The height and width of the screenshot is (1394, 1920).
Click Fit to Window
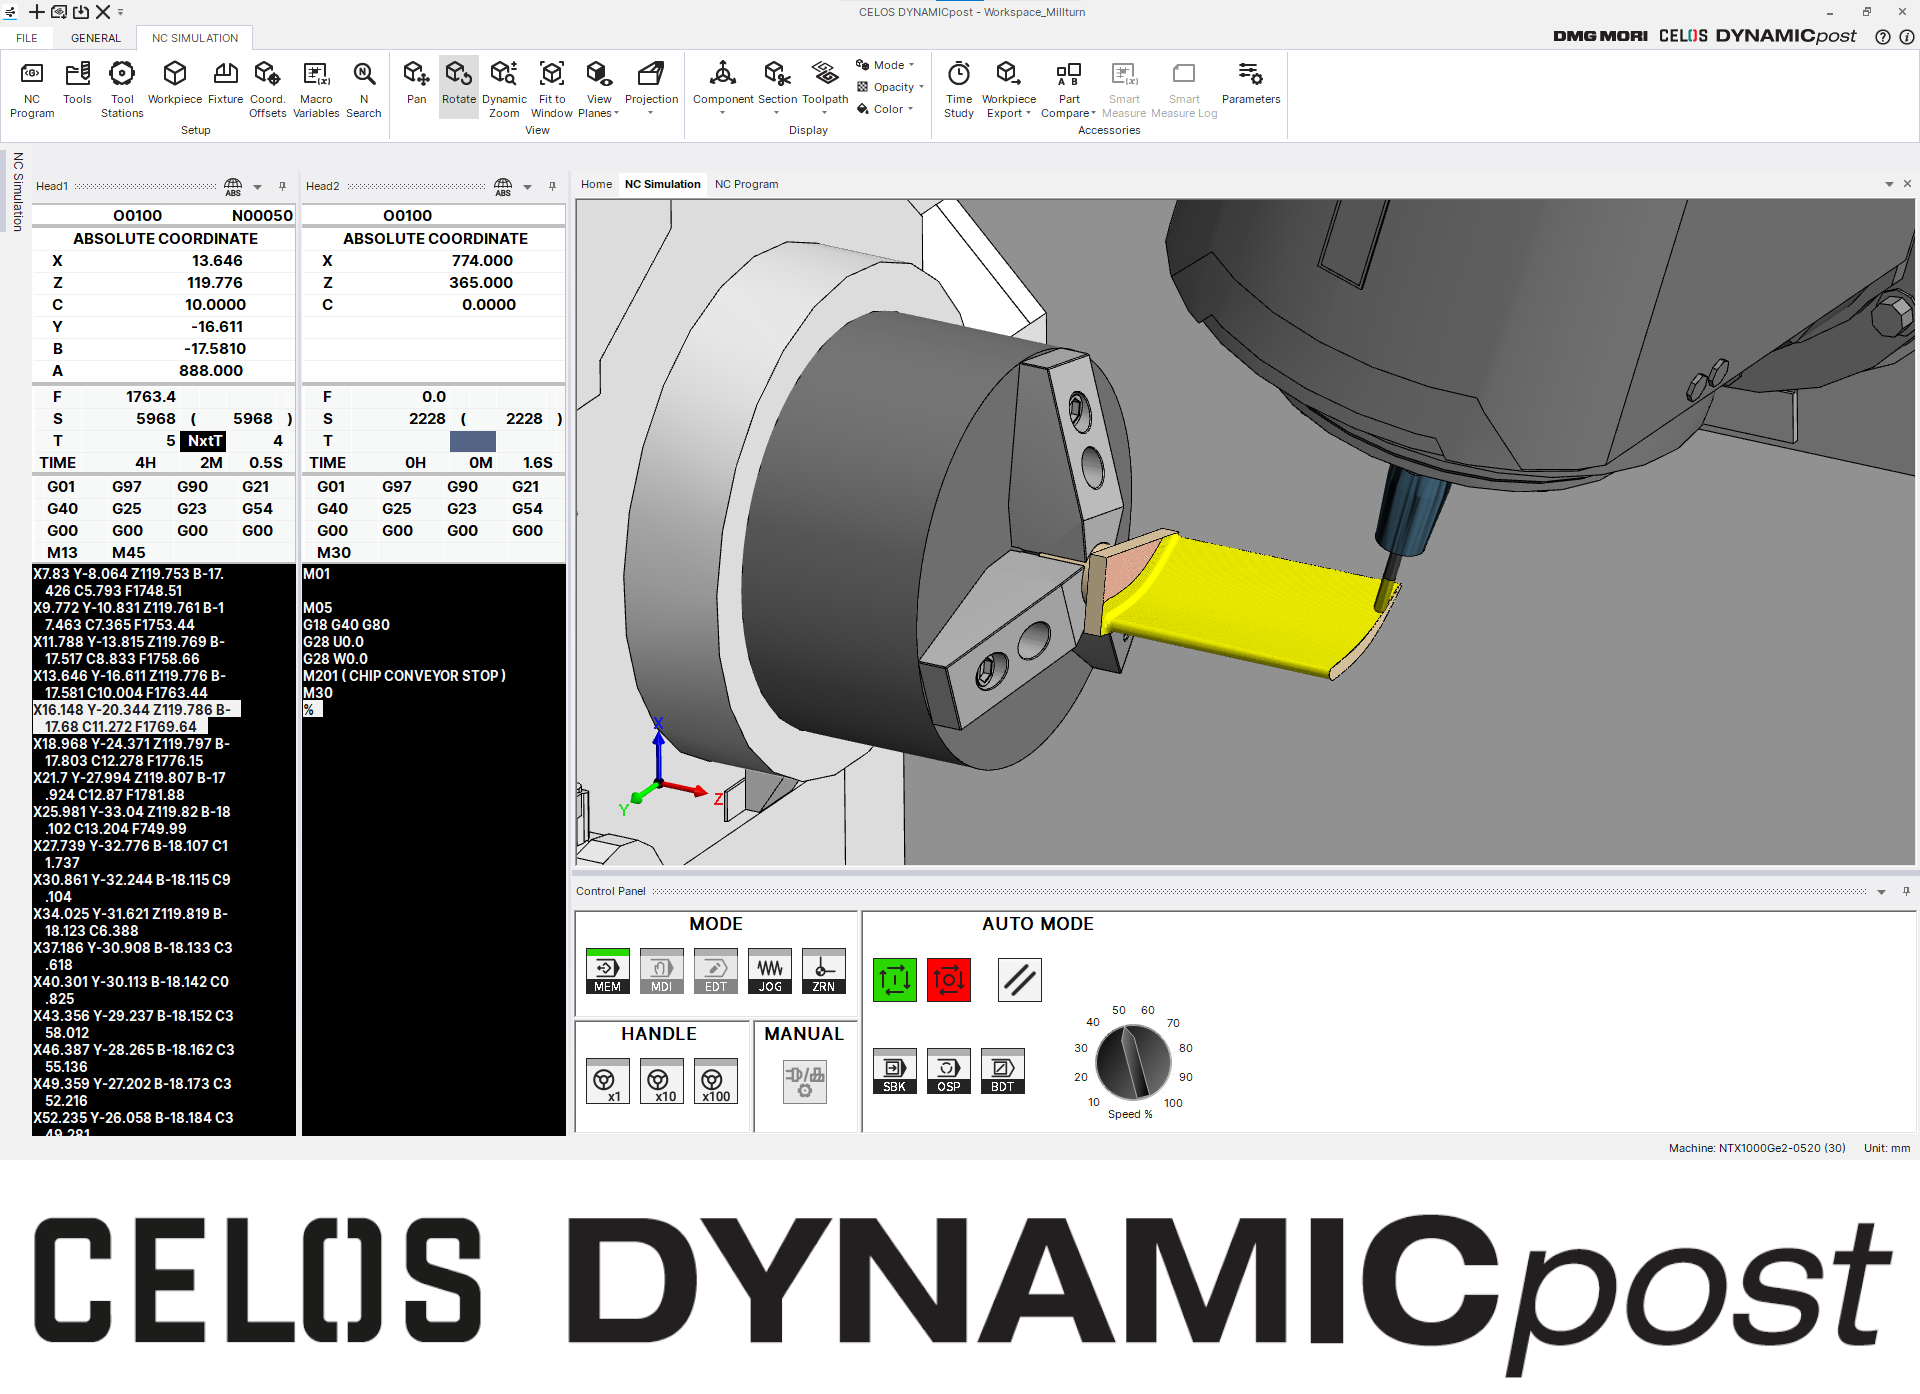tap(552, 88)
